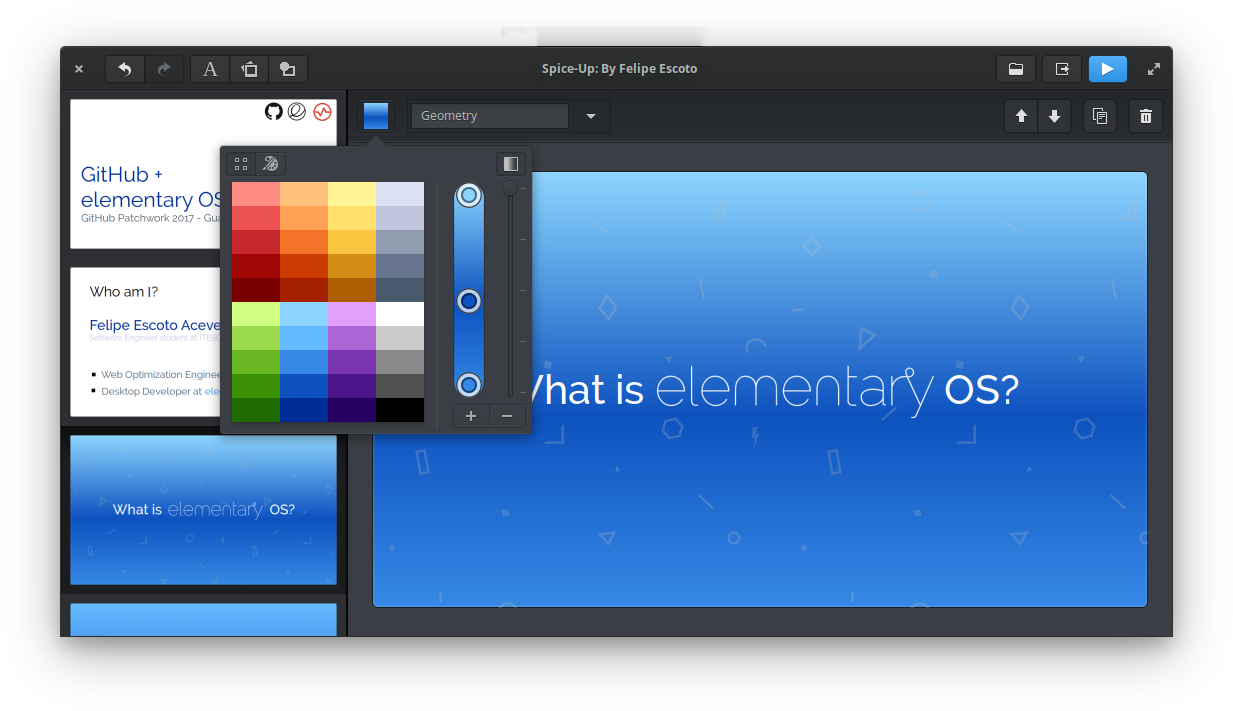Pick the lightest orange swatch
1233x711 pixels.
[304, 194]
